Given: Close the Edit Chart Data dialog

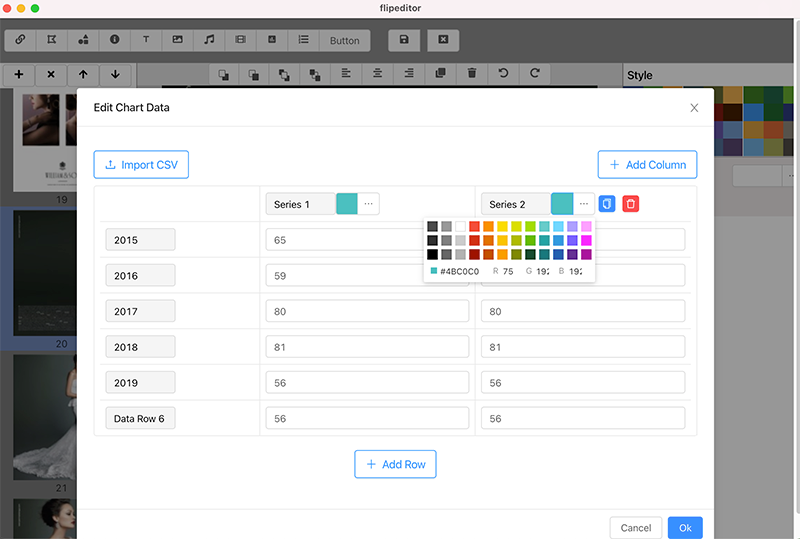Looking at the screenshot, I should pos(694,108).
